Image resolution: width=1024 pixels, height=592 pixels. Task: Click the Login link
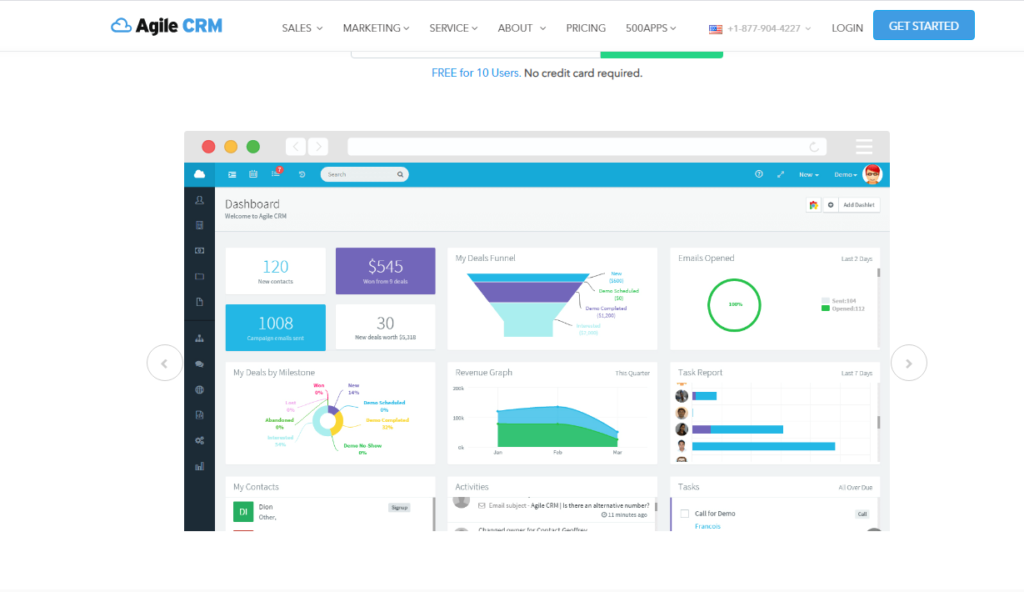coord(847,28)
